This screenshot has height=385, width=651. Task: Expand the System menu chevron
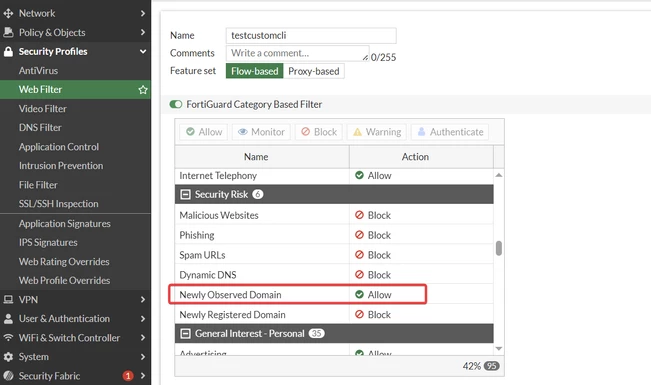tap(143, 357)
